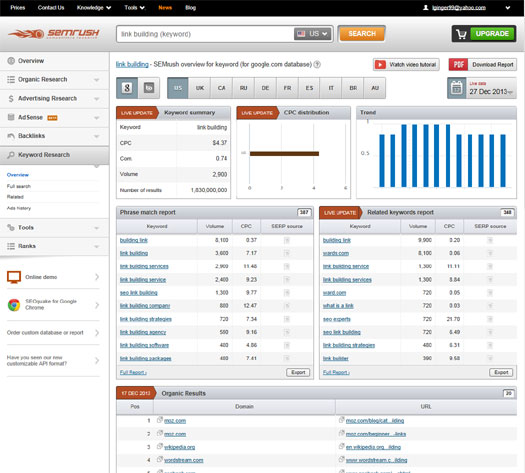Open News in the top menu

[x=165, y=7]
